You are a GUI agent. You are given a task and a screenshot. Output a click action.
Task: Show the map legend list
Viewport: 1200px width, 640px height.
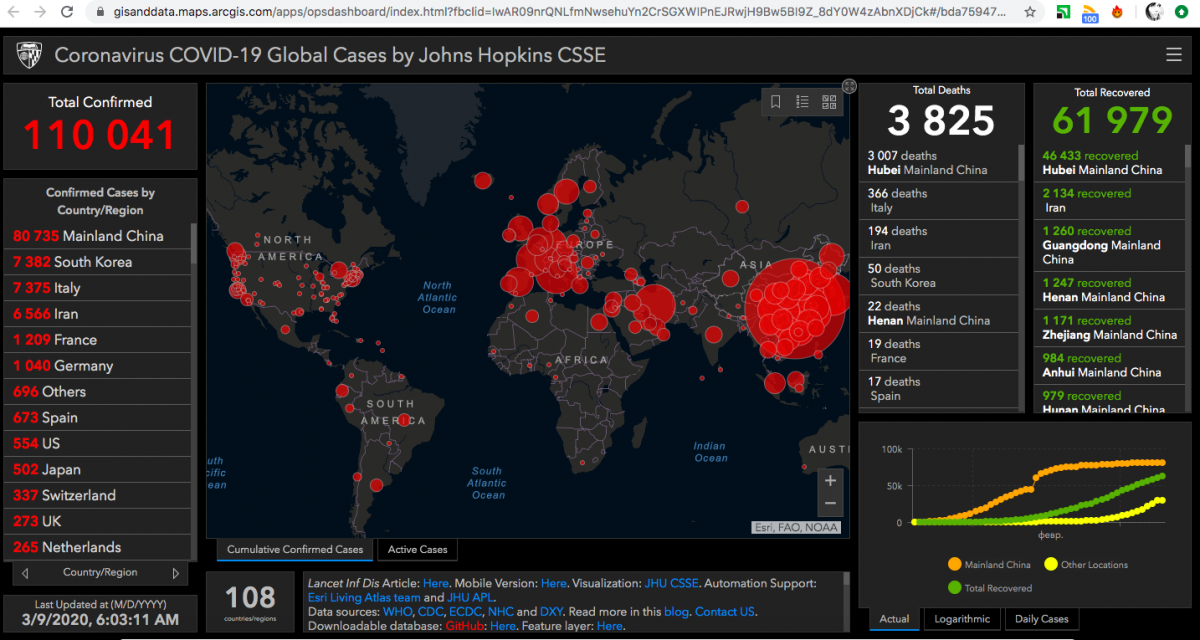pos(802,102)
